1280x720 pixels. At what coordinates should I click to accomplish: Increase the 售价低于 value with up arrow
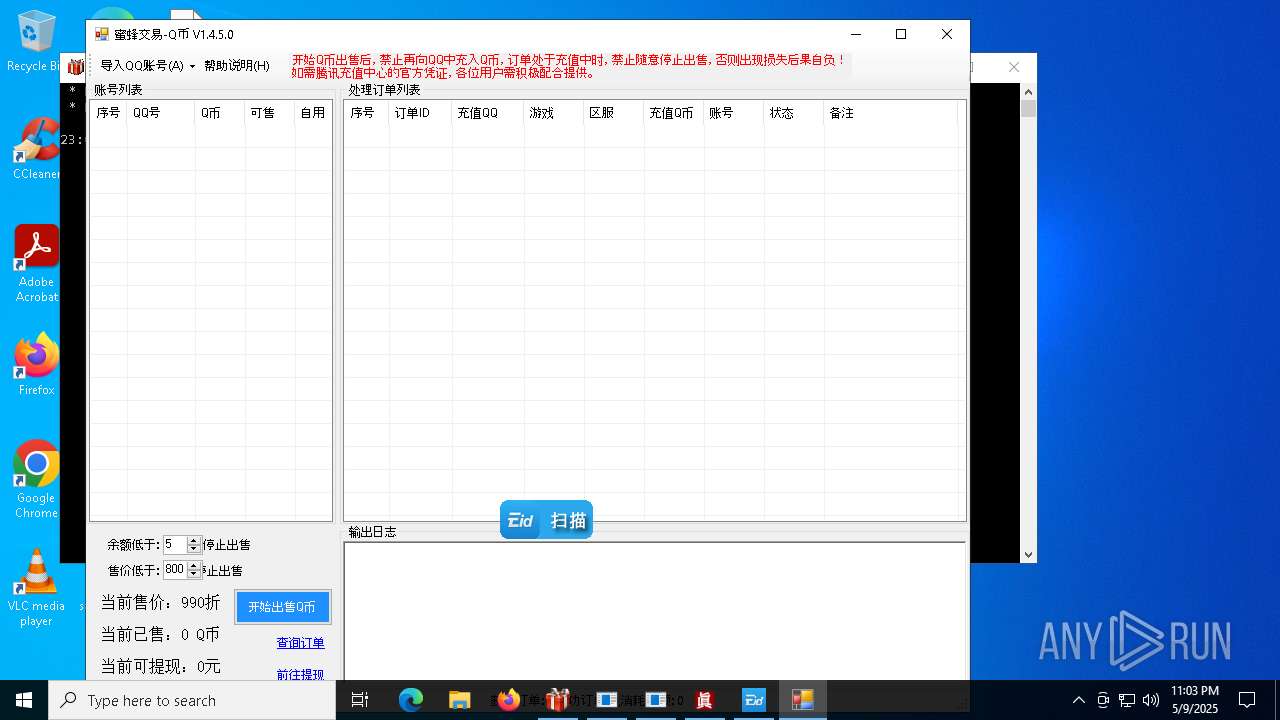click(194, 566)
